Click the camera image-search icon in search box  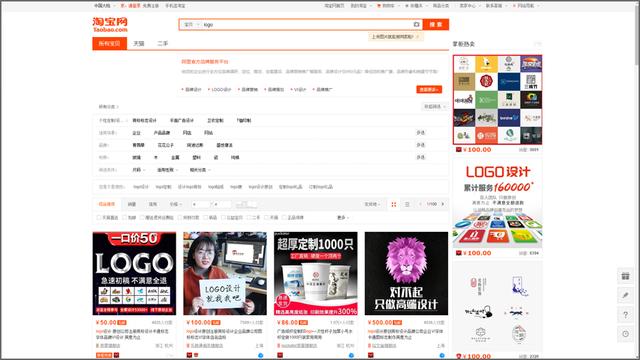416,24
